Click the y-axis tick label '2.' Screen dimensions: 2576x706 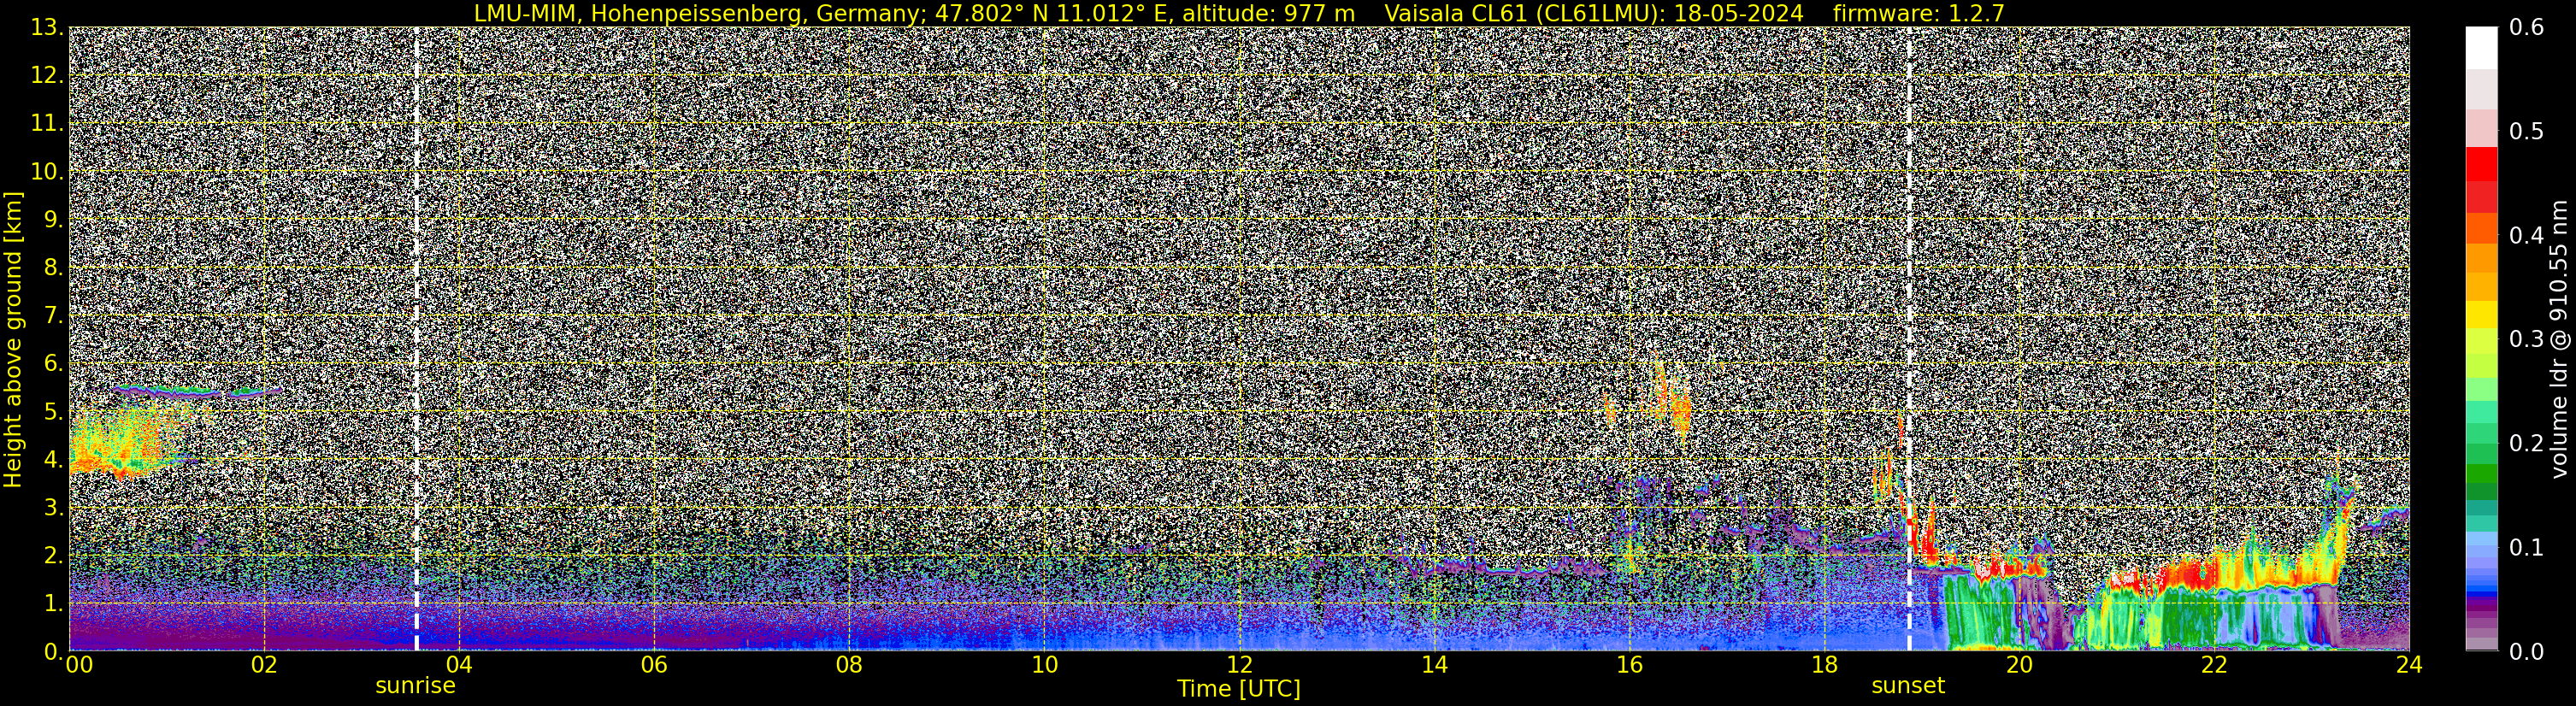53,556
